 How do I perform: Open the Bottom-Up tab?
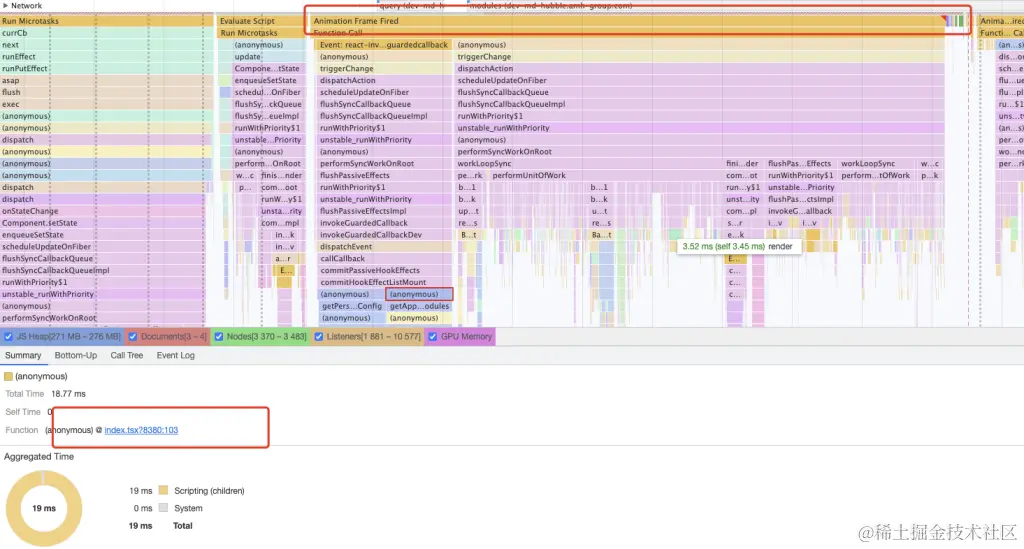pyautogui.click(x=76, y=356)
